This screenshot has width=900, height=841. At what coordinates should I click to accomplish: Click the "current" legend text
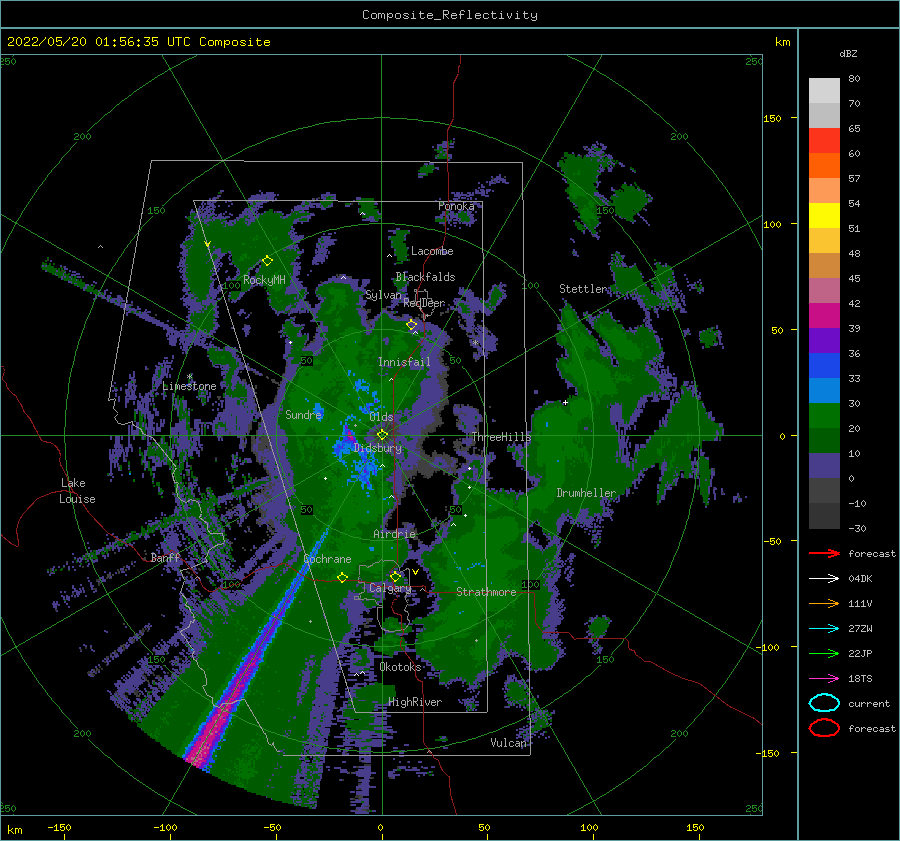tap(869, 704)
